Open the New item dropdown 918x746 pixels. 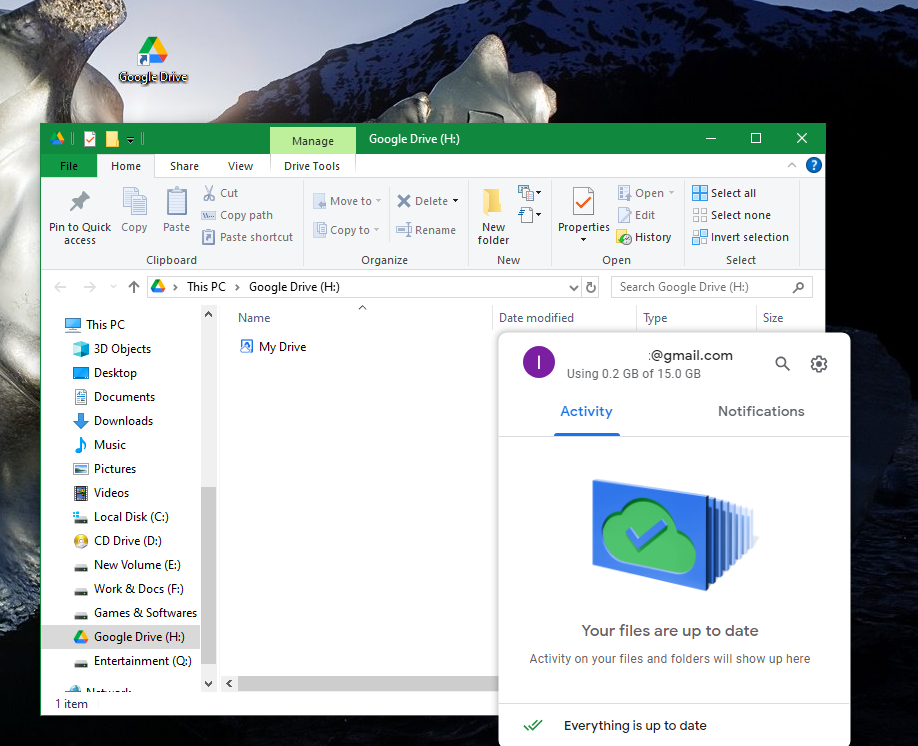pyautogui.click(x=529, y=192)
